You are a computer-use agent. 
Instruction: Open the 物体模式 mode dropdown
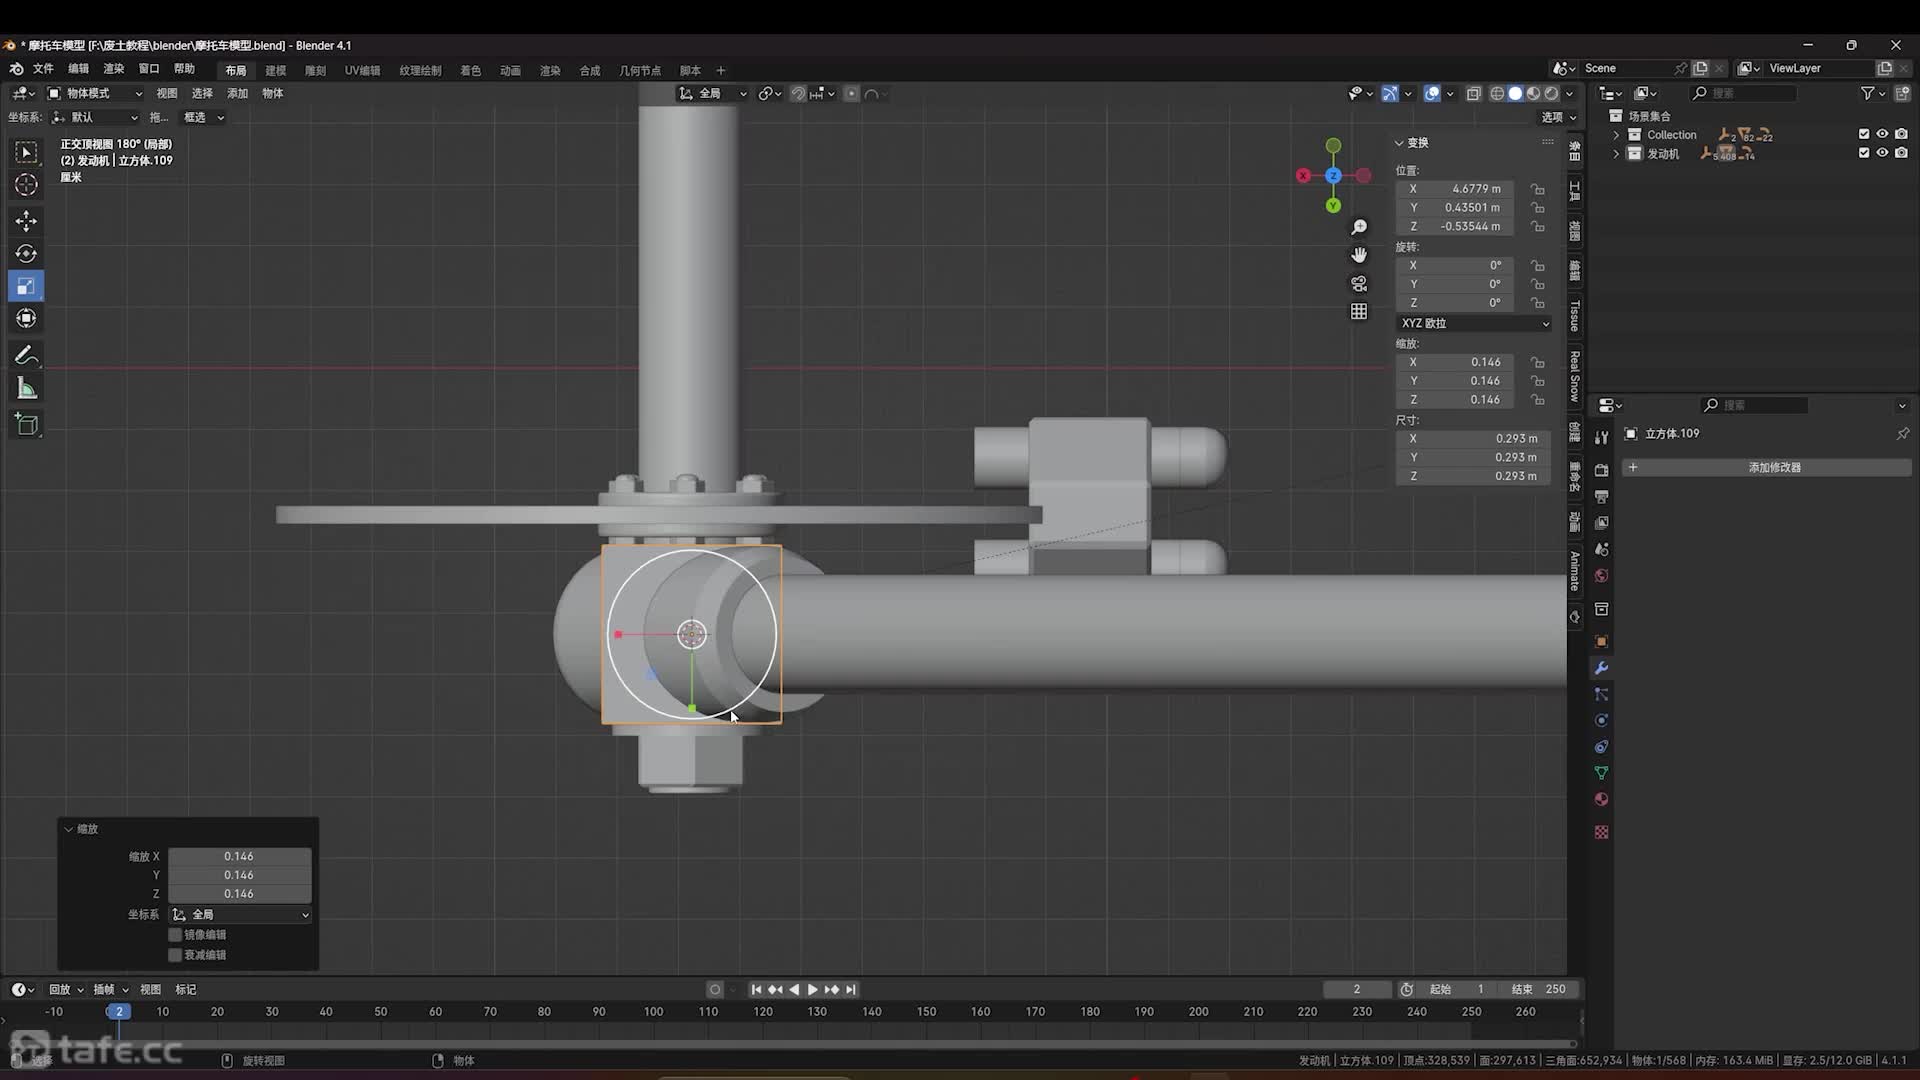(95, 93)
